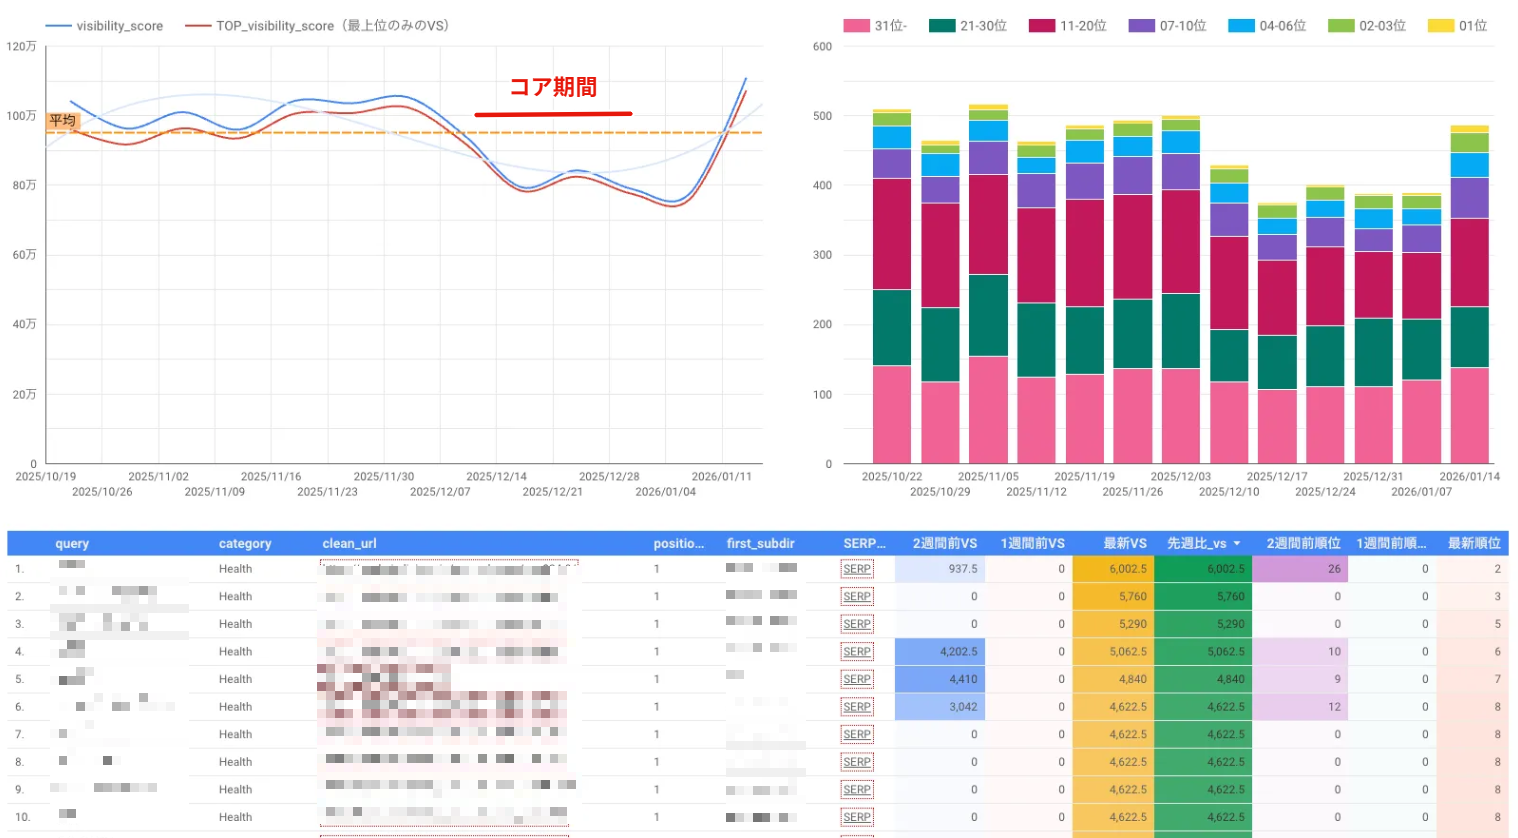Click the visibility_score blue line legend marker

[59, 26]
